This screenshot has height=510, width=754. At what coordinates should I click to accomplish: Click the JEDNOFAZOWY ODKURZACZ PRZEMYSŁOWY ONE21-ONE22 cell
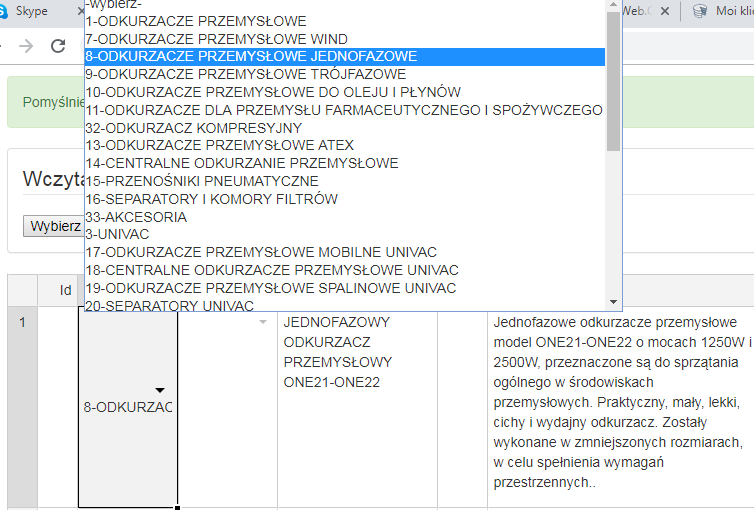(x=357, y=407)
